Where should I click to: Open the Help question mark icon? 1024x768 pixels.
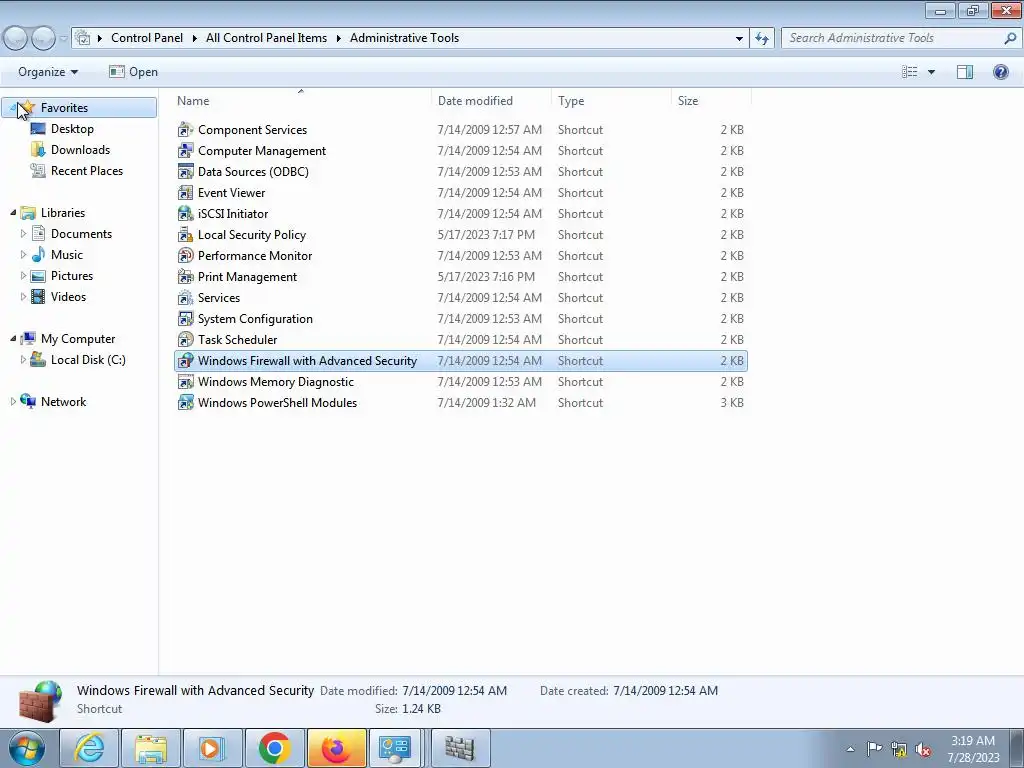[x=1000, y=72]
